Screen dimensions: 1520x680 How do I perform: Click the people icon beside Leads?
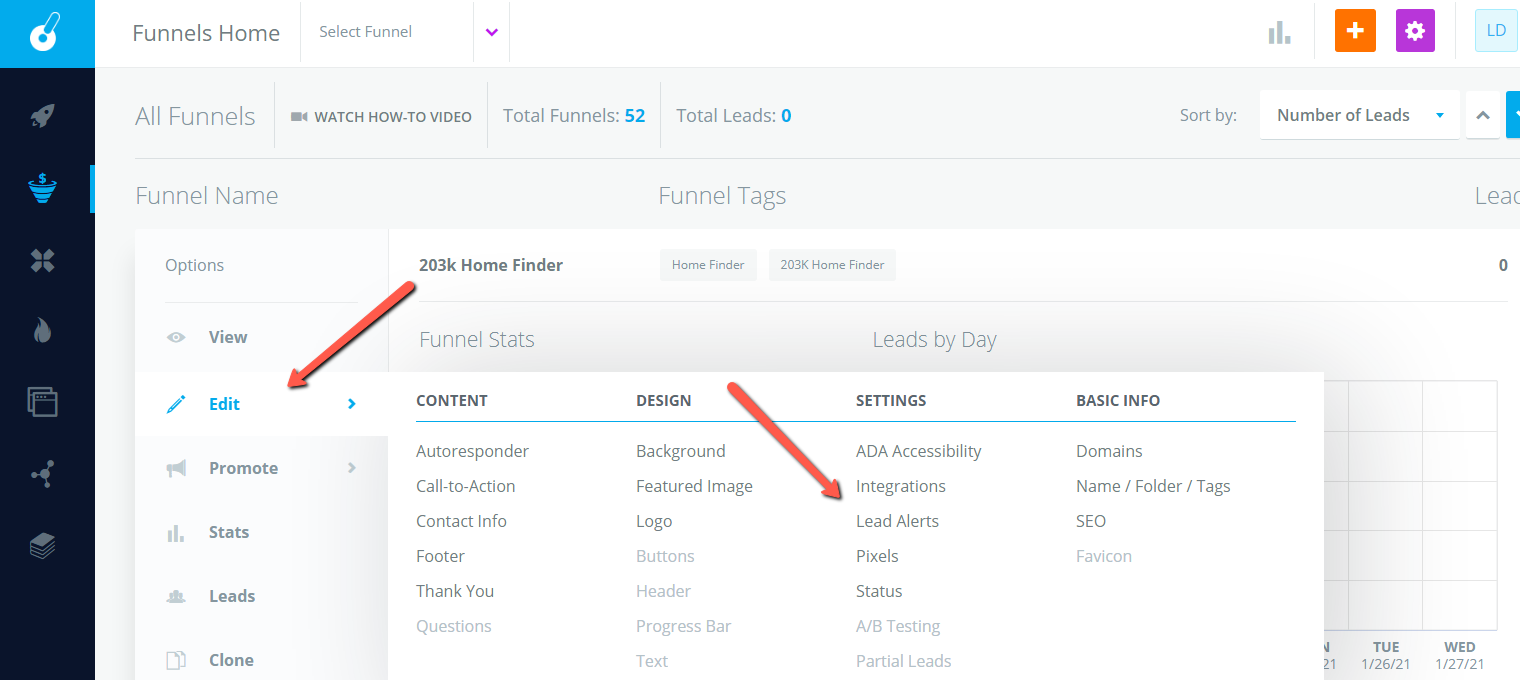pyautogui.click(x=176, y=596)
